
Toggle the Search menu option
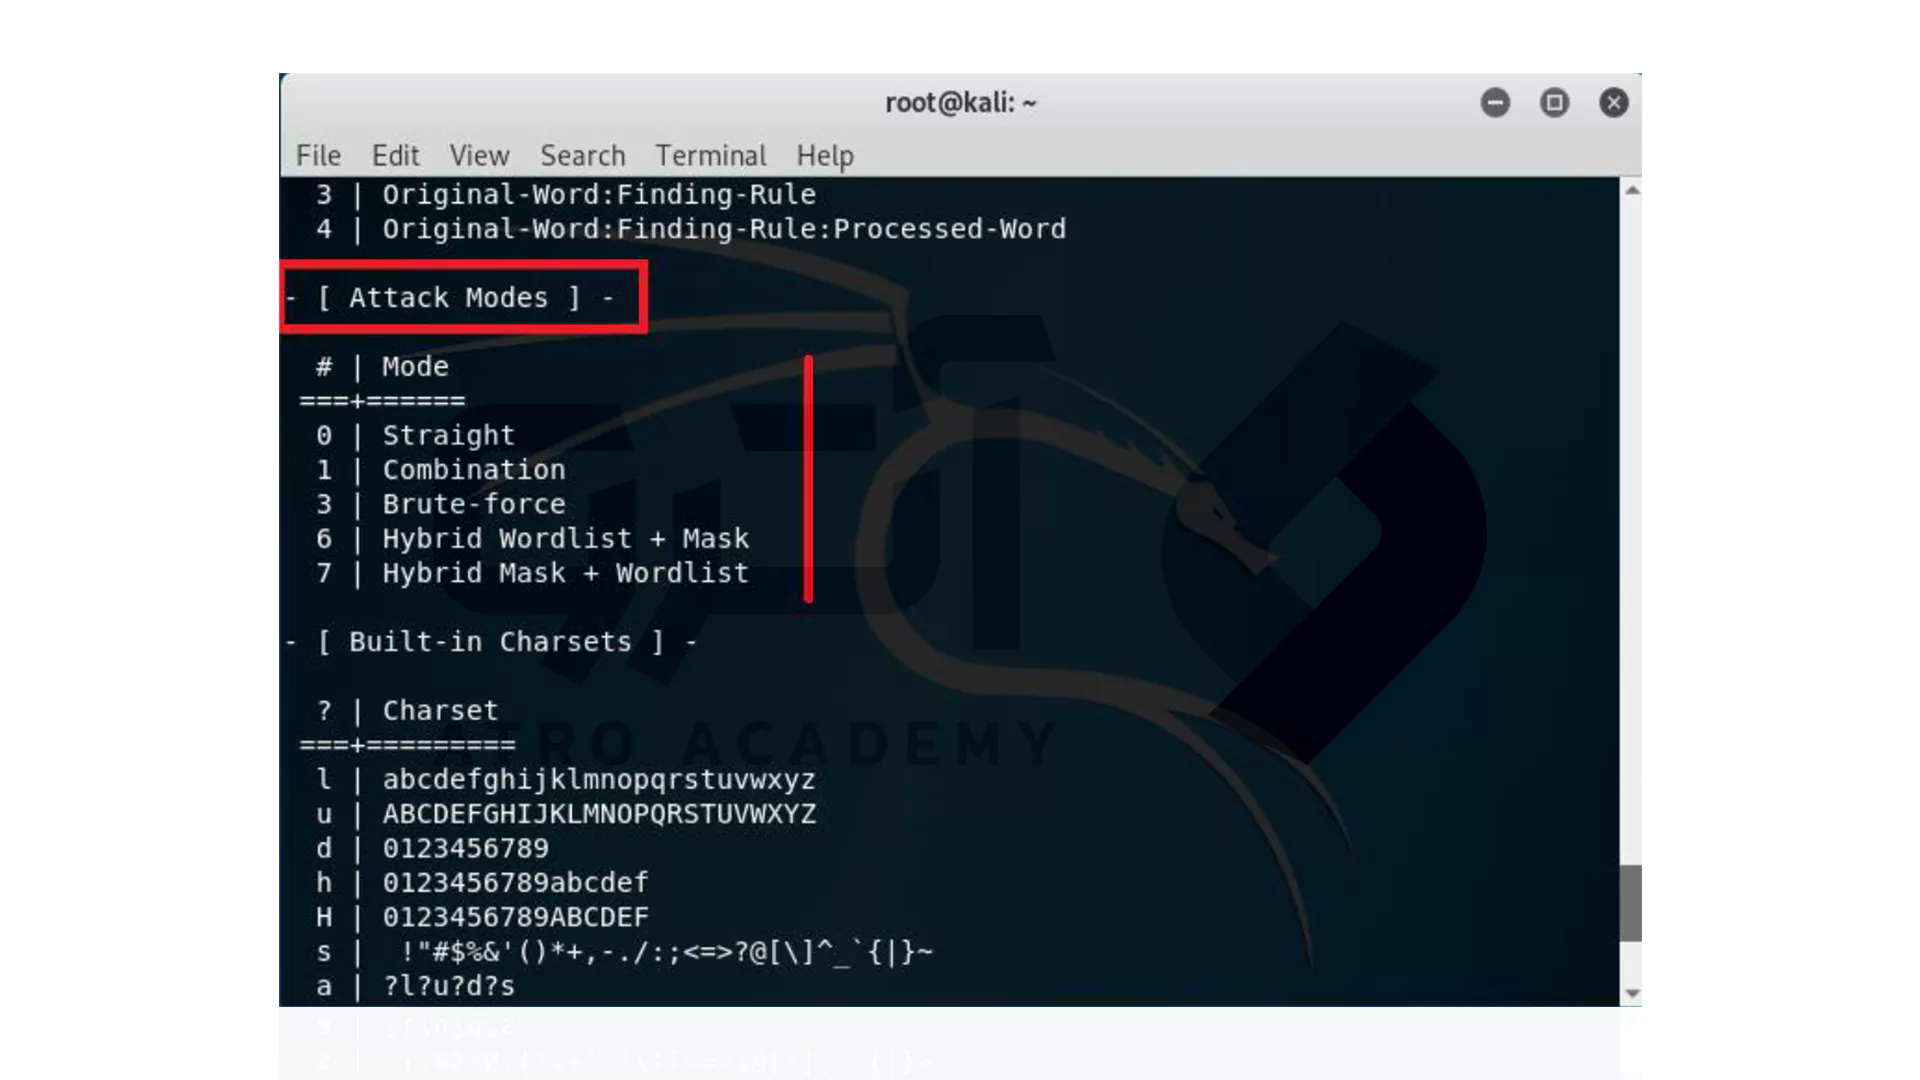pos(582,156)
